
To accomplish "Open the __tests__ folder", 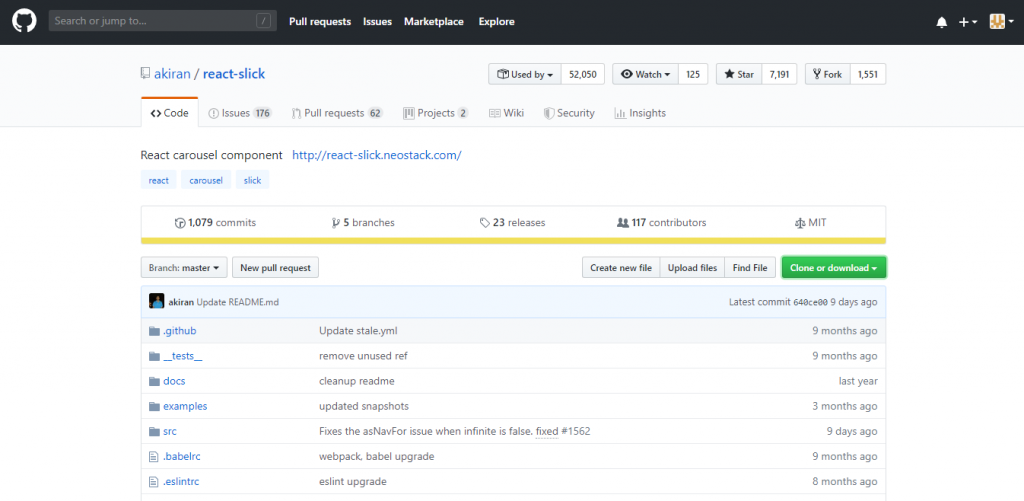I will coord(183,356).
